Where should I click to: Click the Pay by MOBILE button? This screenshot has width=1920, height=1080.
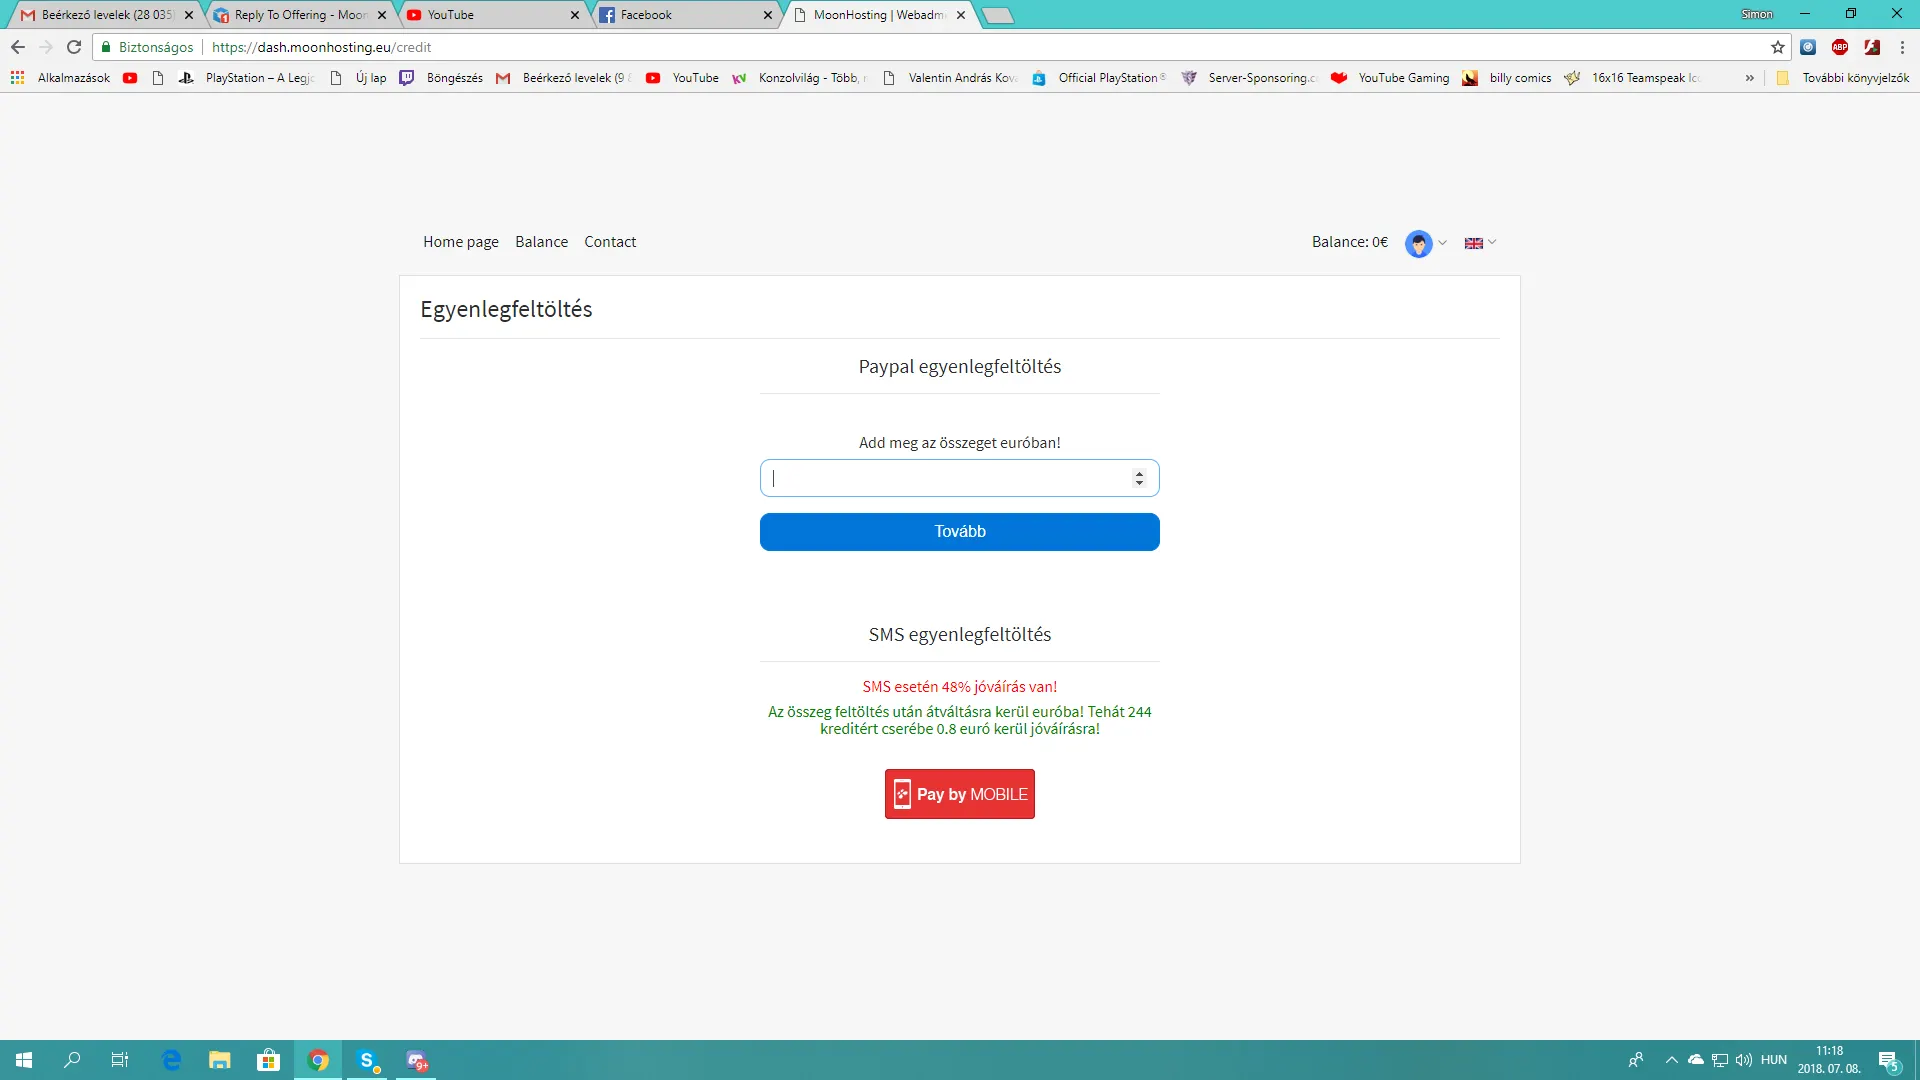tap(959, 794)
